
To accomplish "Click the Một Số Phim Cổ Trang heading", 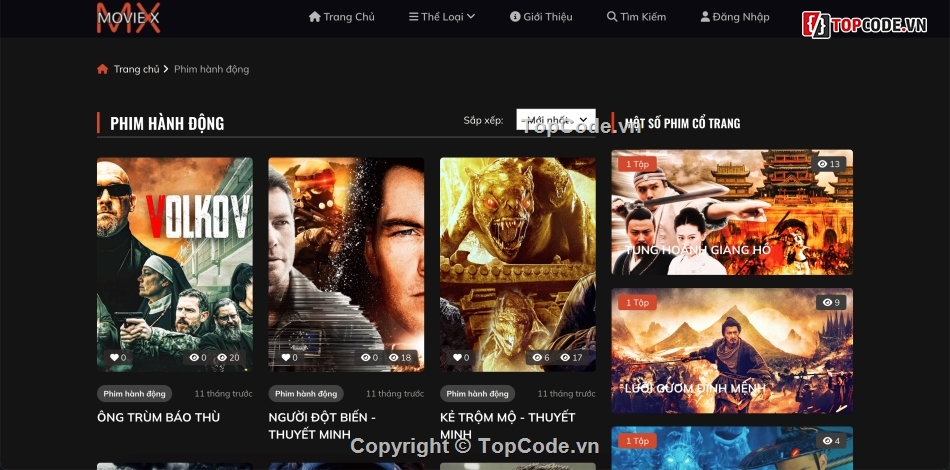I will click(x=682, y=123).
